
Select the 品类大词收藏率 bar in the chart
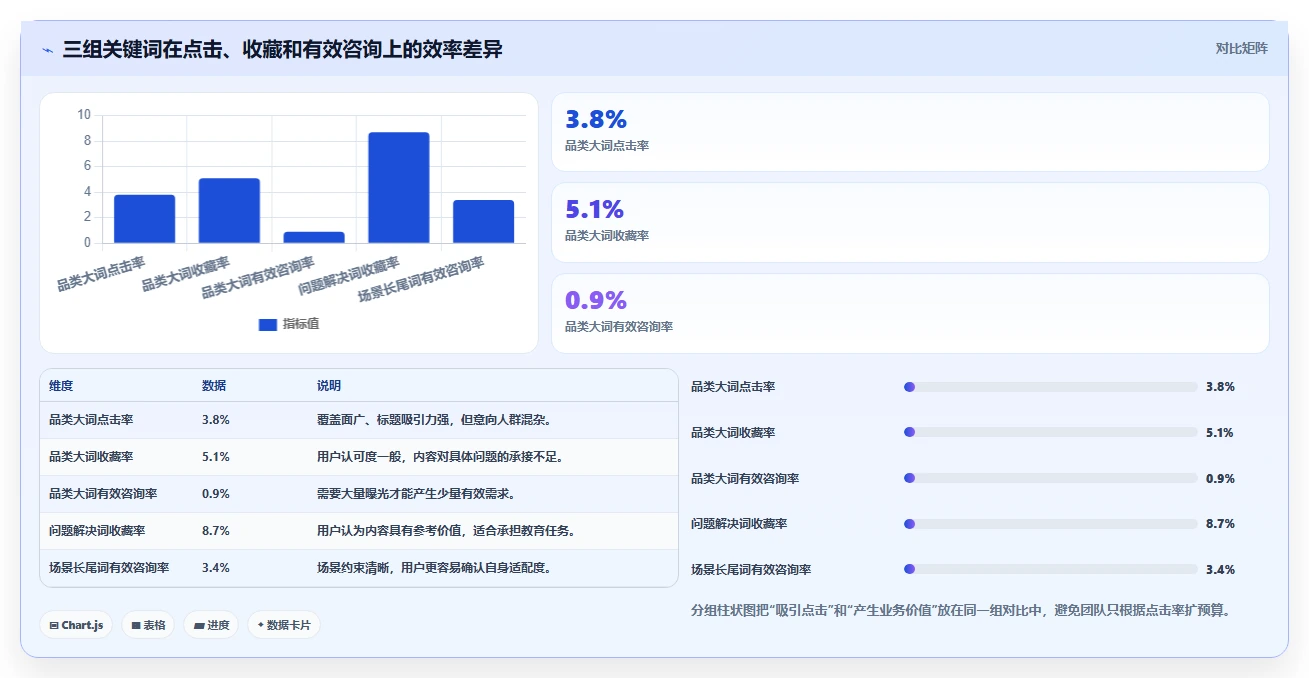[x=229, y=210]
